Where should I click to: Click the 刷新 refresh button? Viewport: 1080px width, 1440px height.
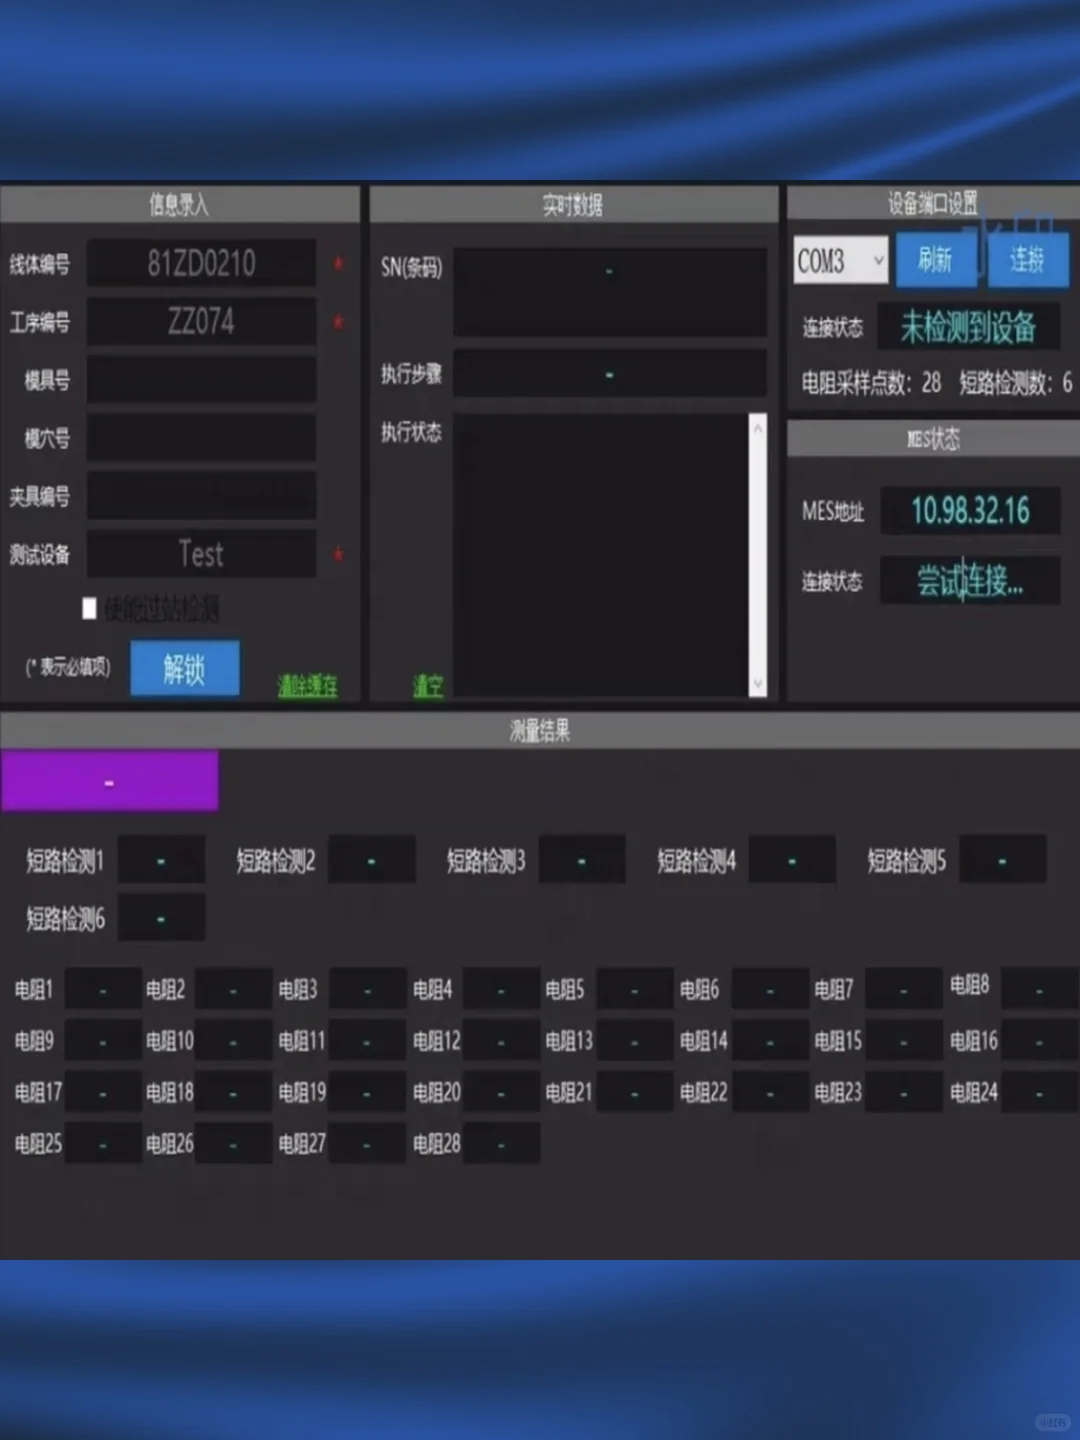pos(935,260)
